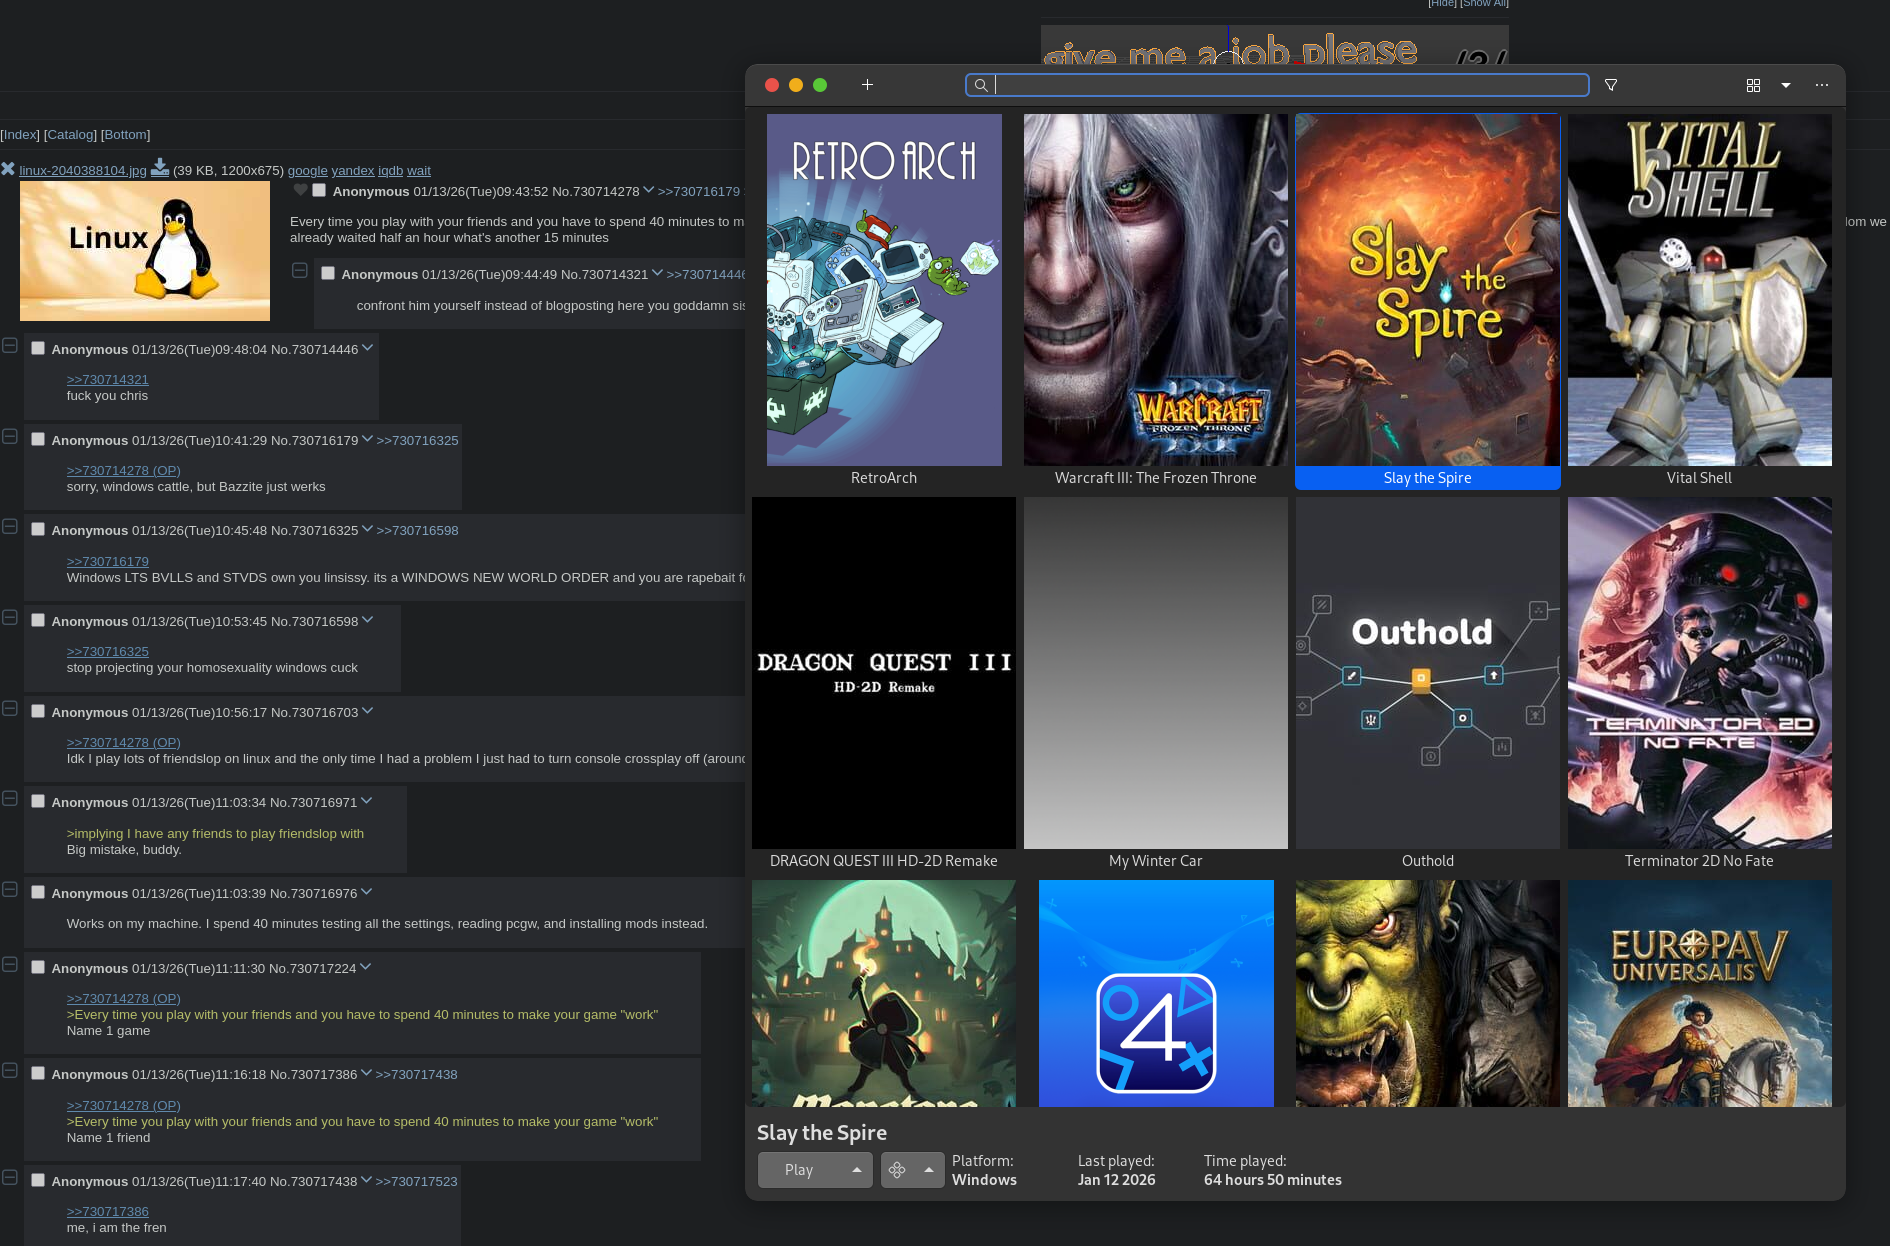Viewport: 1890px width, 1246px height.
Task: Click Play for Slay the Spire
Action: coord(799,1170)
